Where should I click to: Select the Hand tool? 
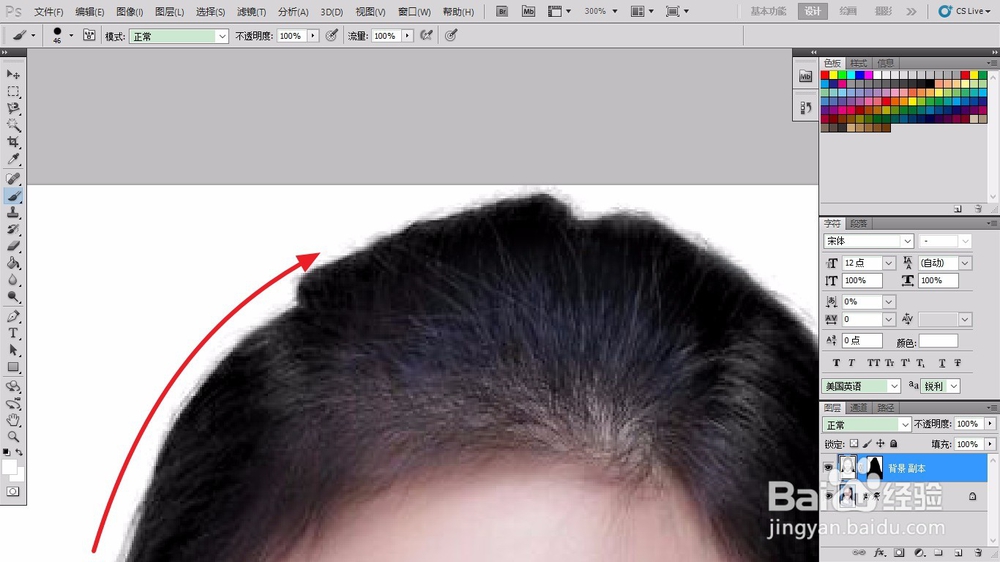(x=13, y=420)
